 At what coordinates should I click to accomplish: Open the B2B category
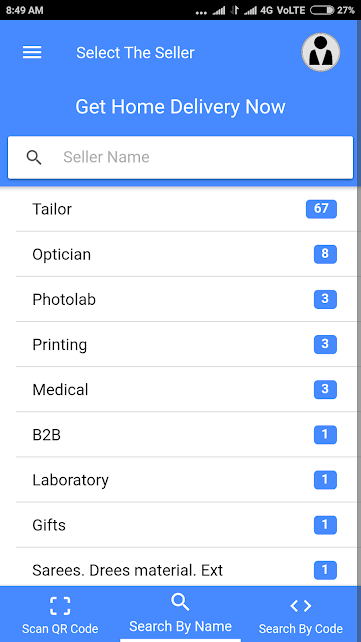coord(186,434)
